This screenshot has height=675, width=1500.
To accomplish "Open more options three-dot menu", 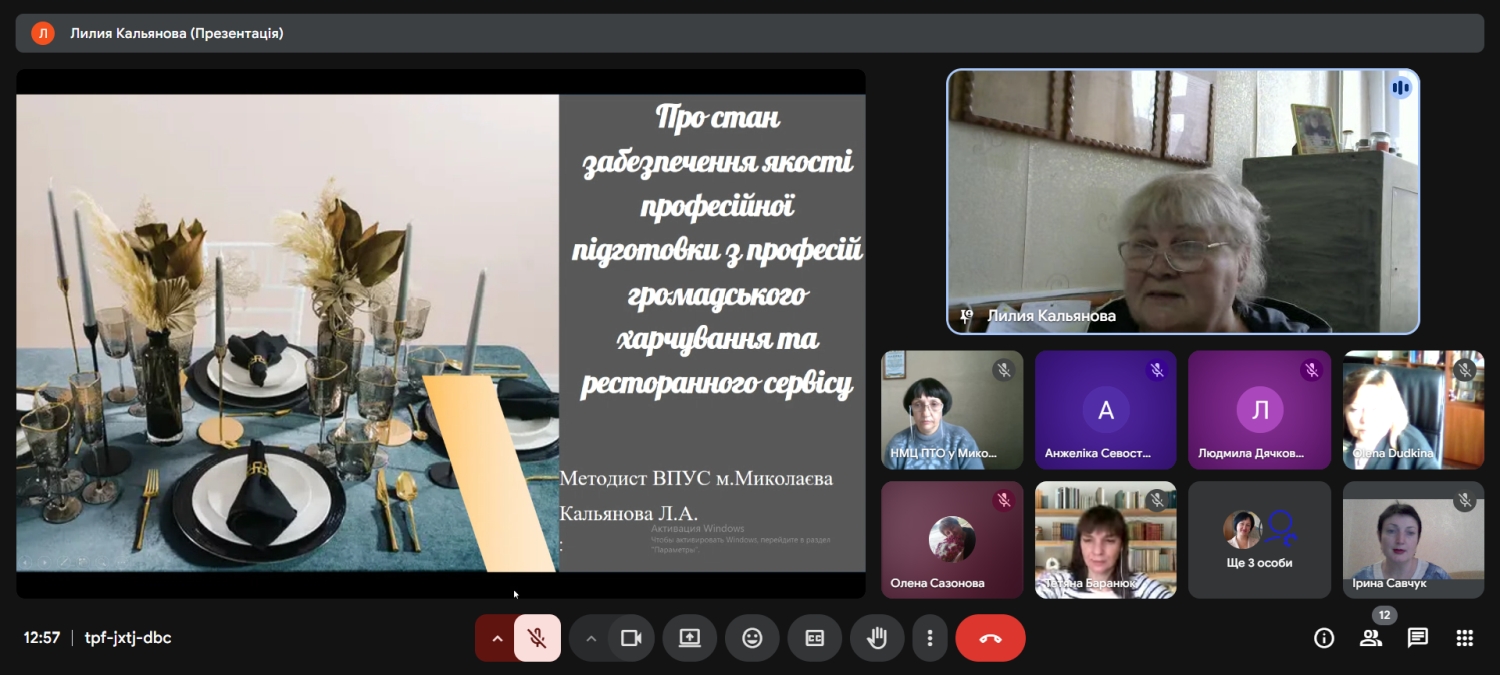I will (x=930, y=638).
